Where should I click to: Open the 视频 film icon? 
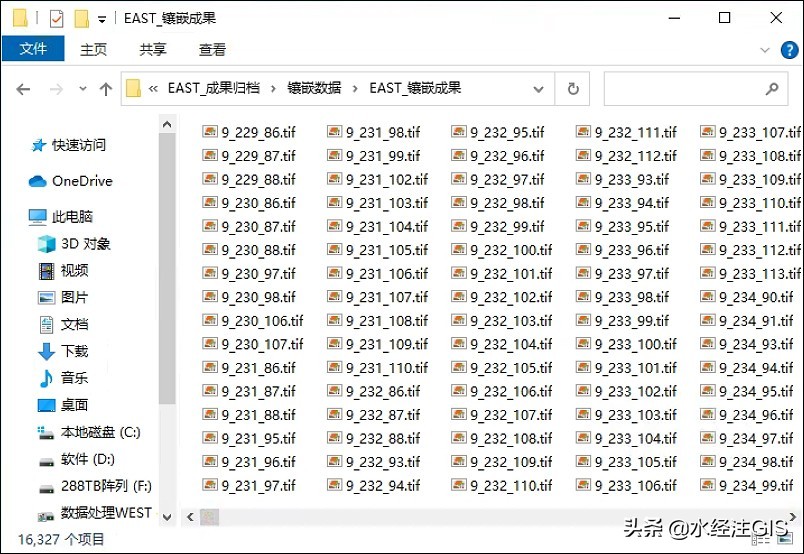(x=47, y=271)
